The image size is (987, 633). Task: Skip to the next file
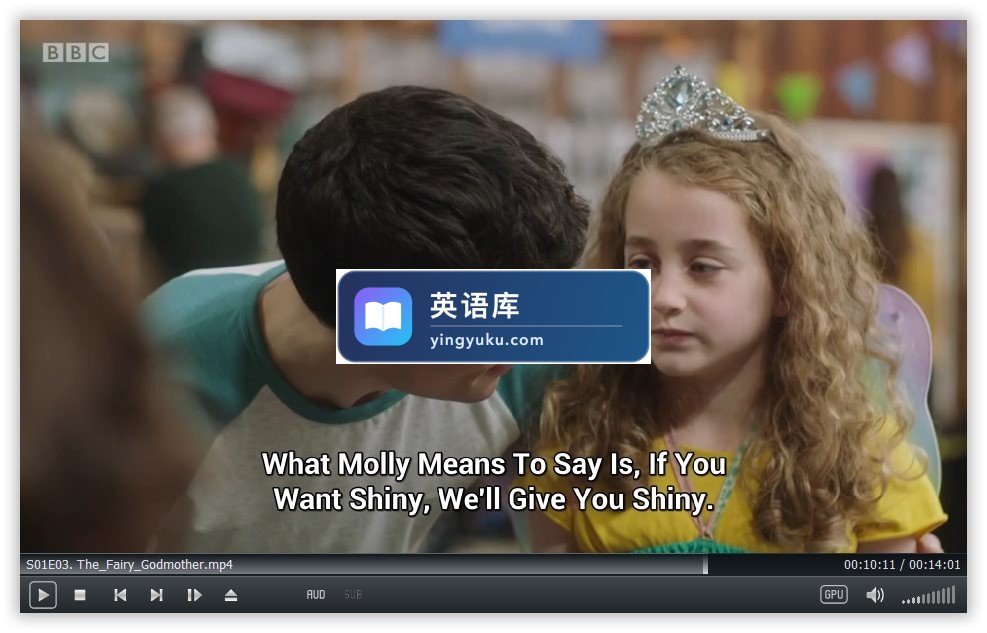[157, 595]
